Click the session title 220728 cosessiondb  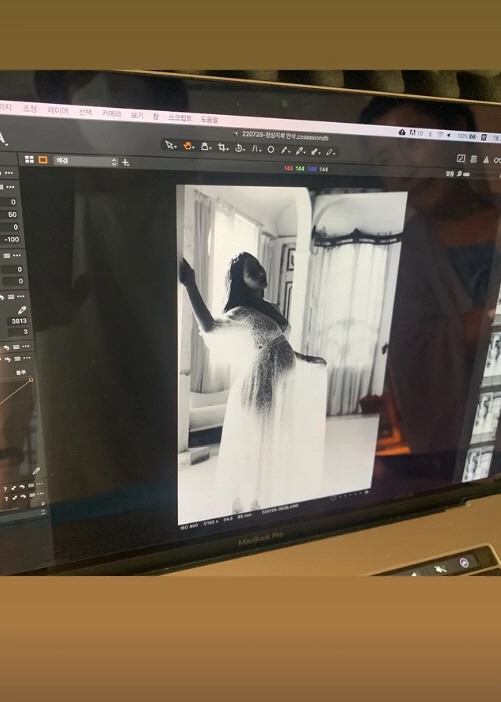(285, 135)
